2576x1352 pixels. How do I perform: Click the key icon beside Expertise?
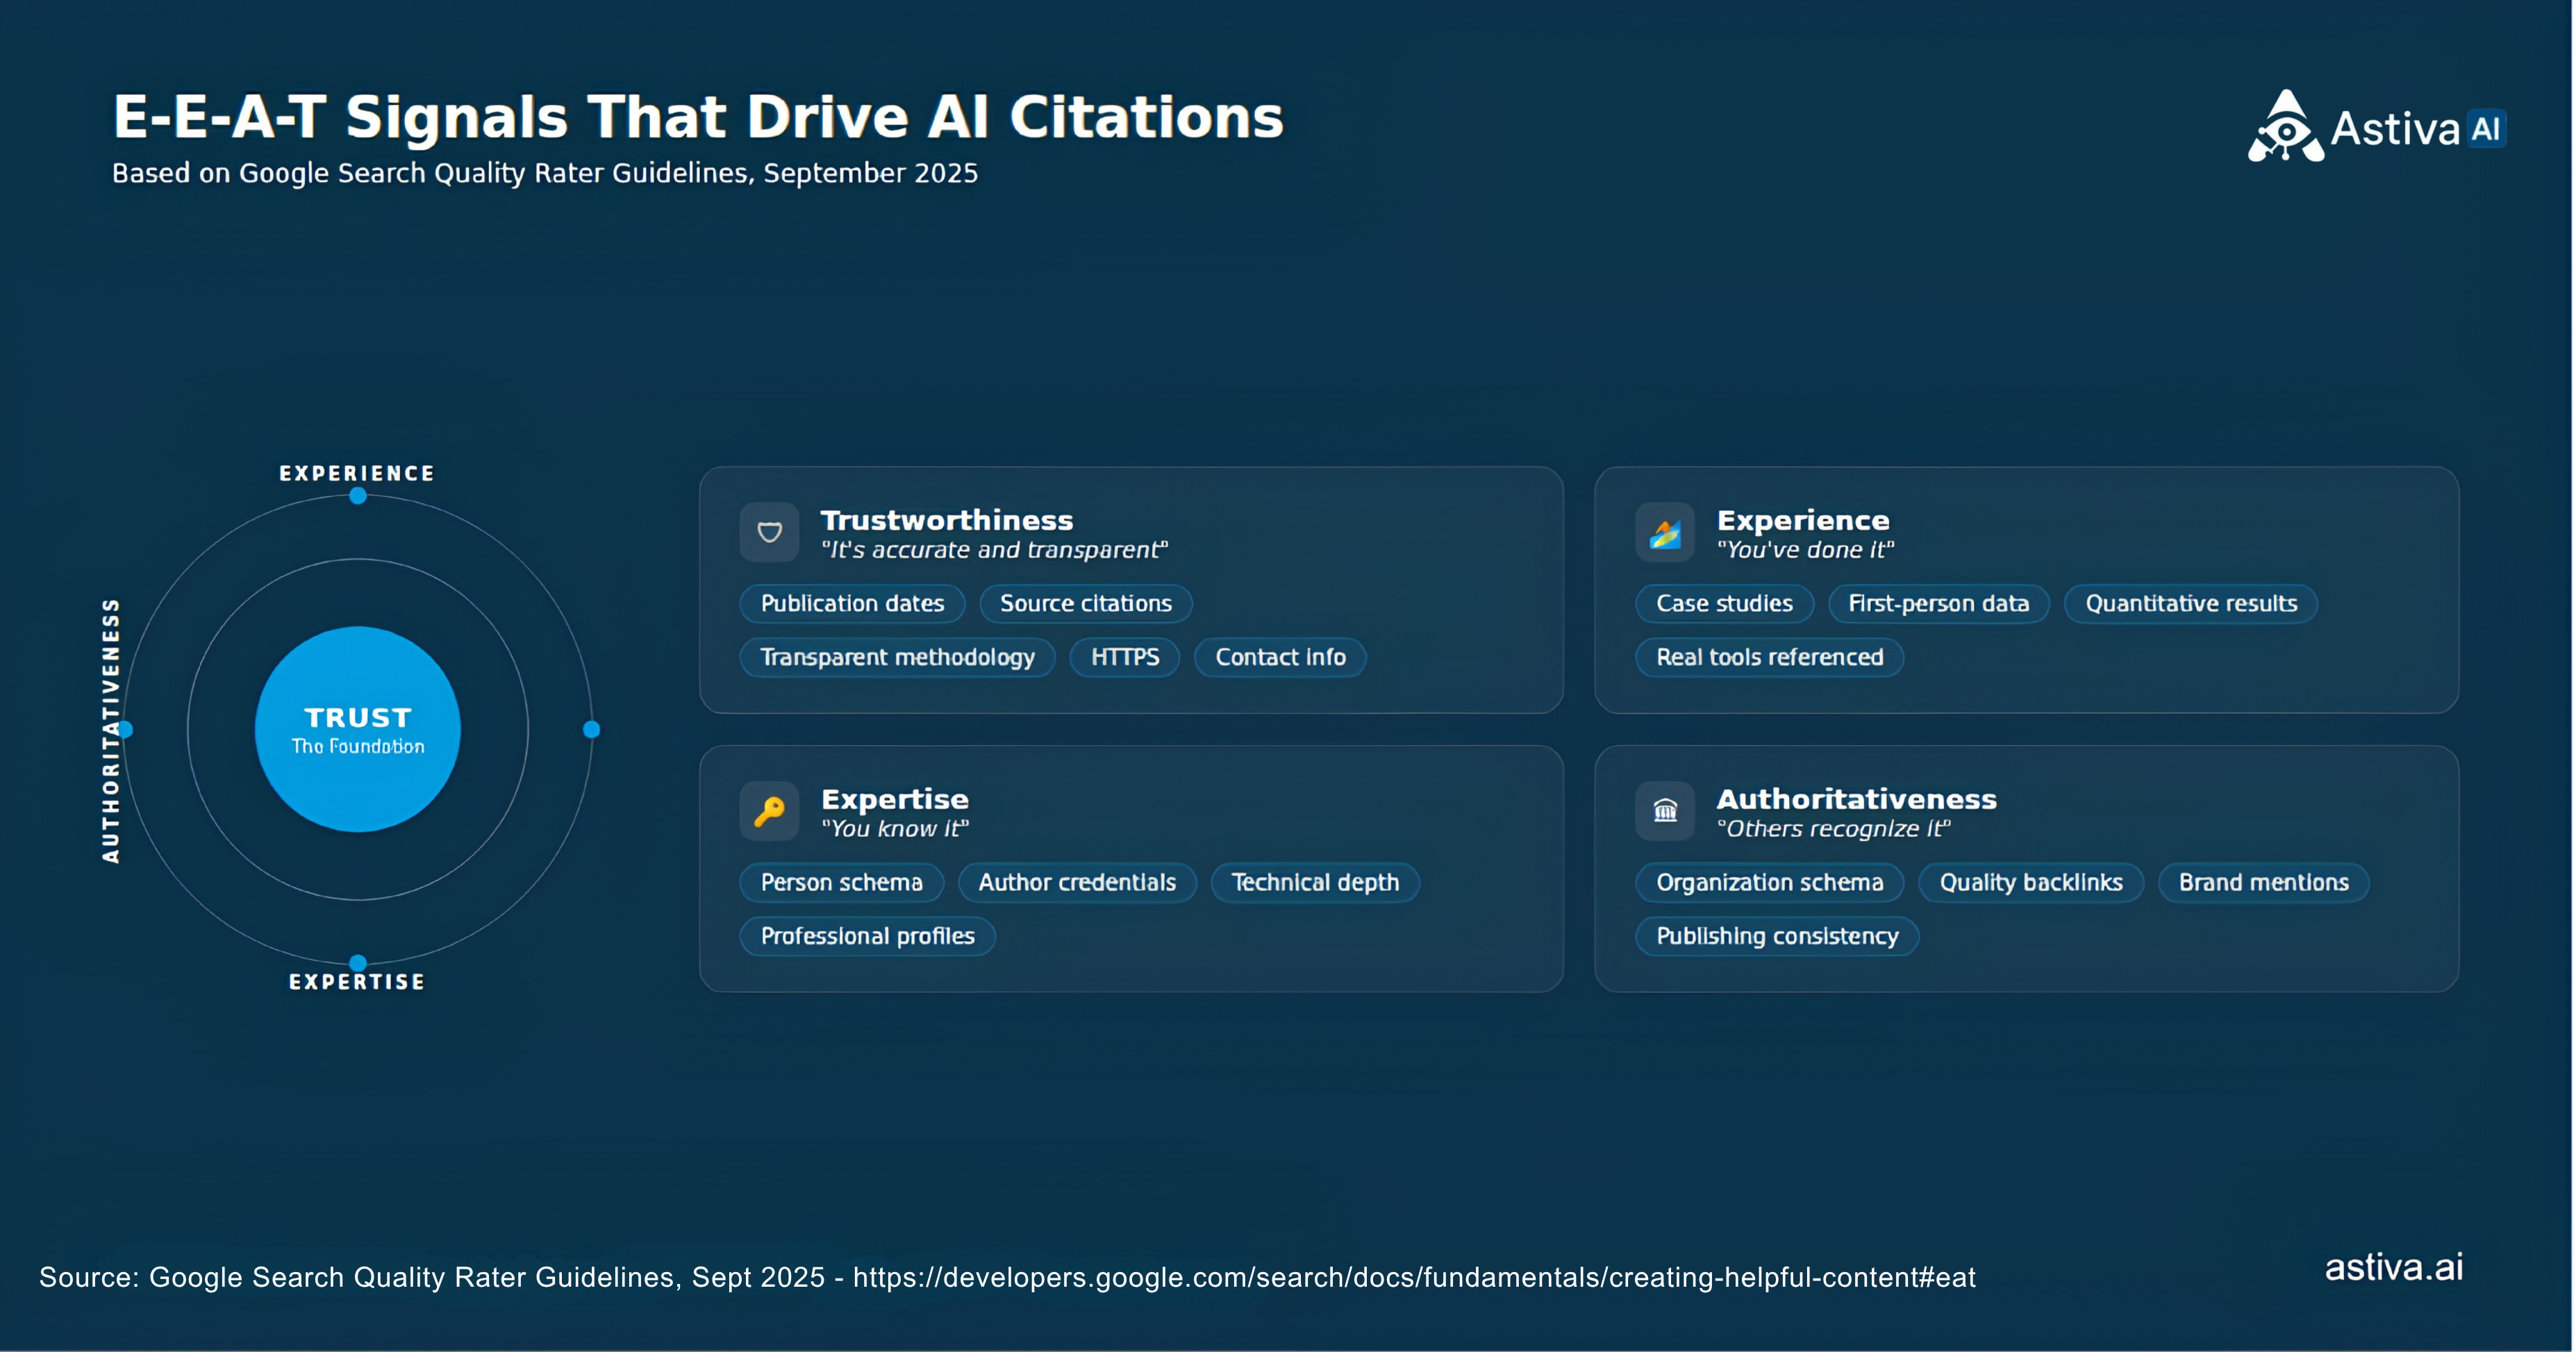click(769, 811)
